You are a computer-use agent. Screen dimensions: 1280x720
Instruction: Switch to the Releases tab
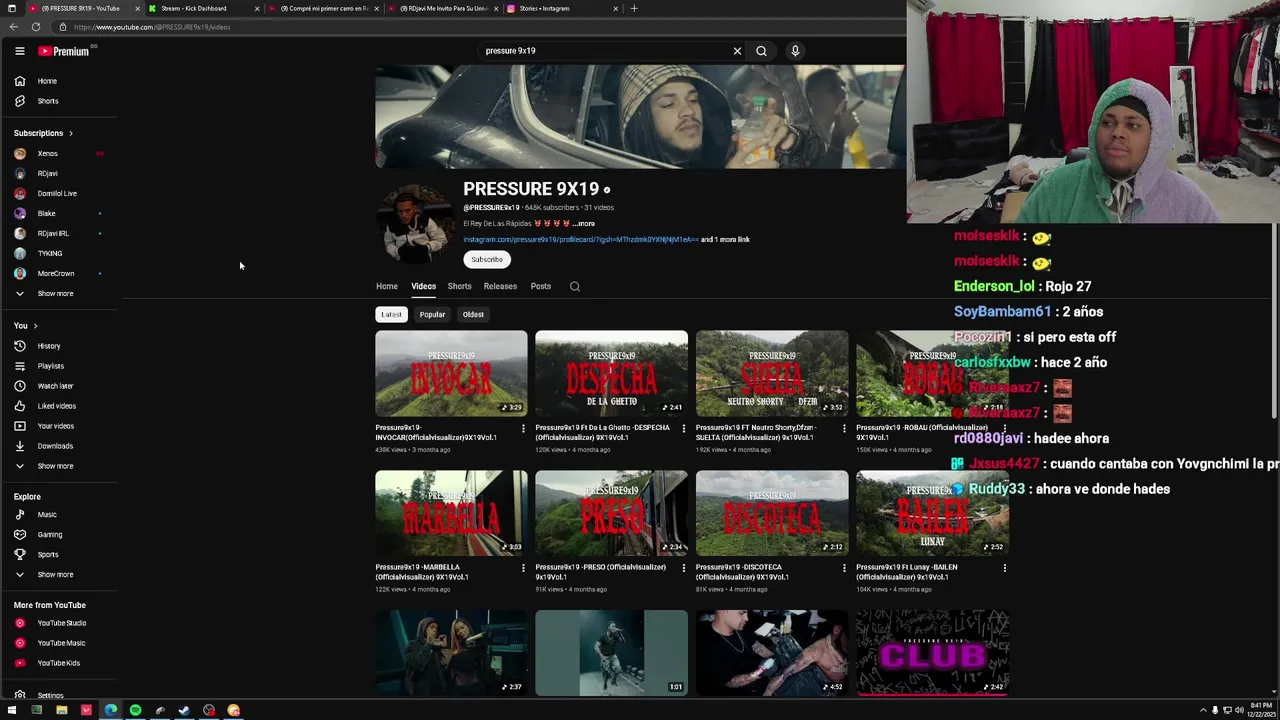click(500, 287)
